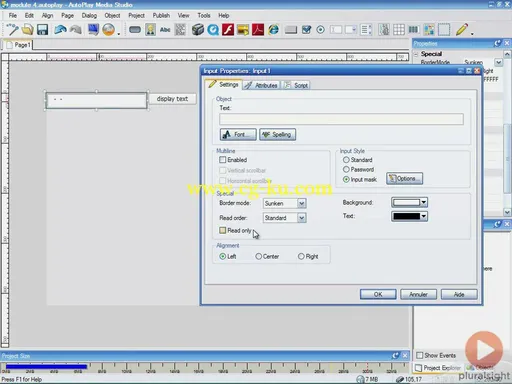This screenshot has width=512, height=384.
Task: Open input mask Options button
Action: pos(404,178)
